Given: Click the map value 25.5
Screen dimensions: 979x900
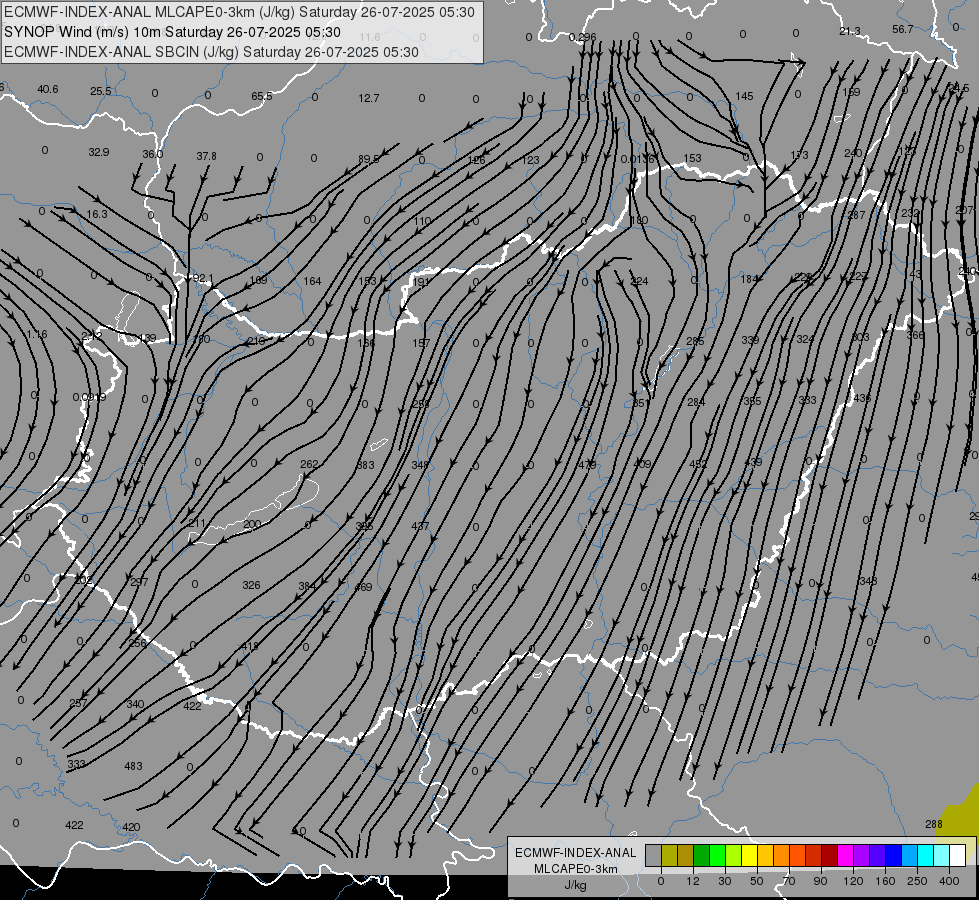Looking at the screenshot, I should coord(101,91).
